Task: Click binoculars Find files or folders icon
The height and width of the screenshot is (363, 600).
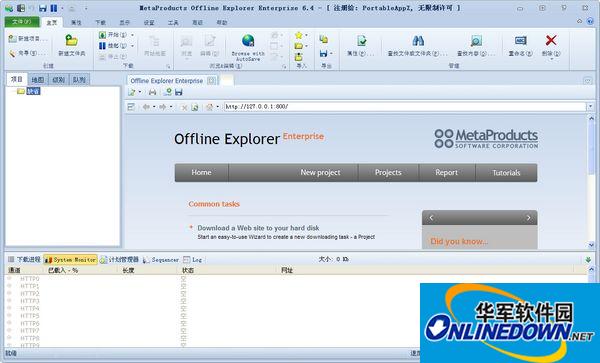Action: point(418,41)
